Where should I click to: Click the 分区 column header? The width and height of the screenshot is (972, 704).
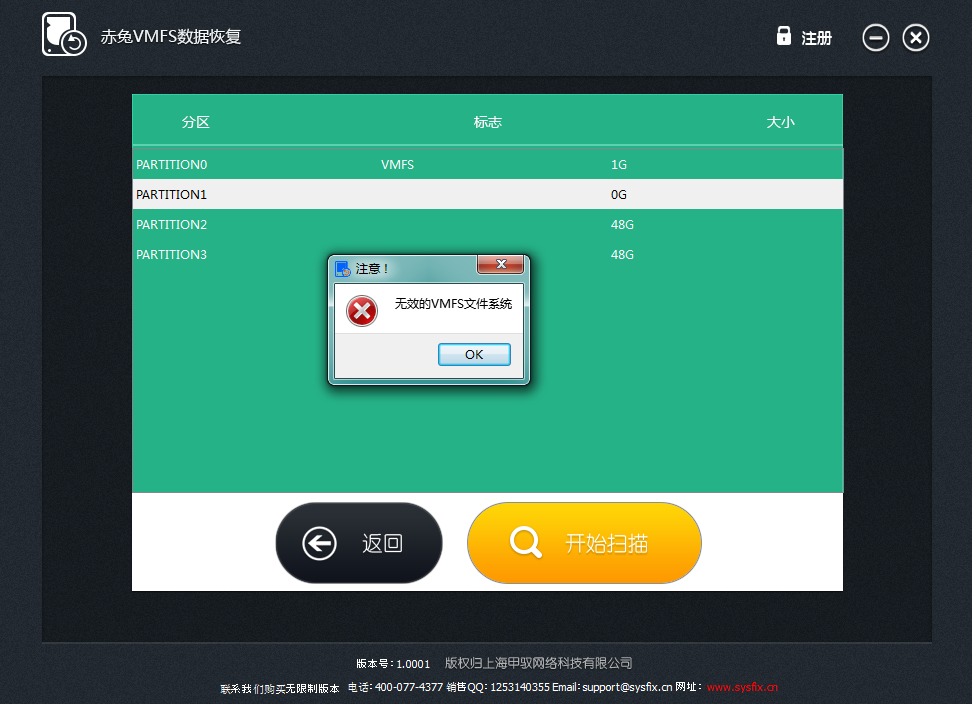(196, 122)
